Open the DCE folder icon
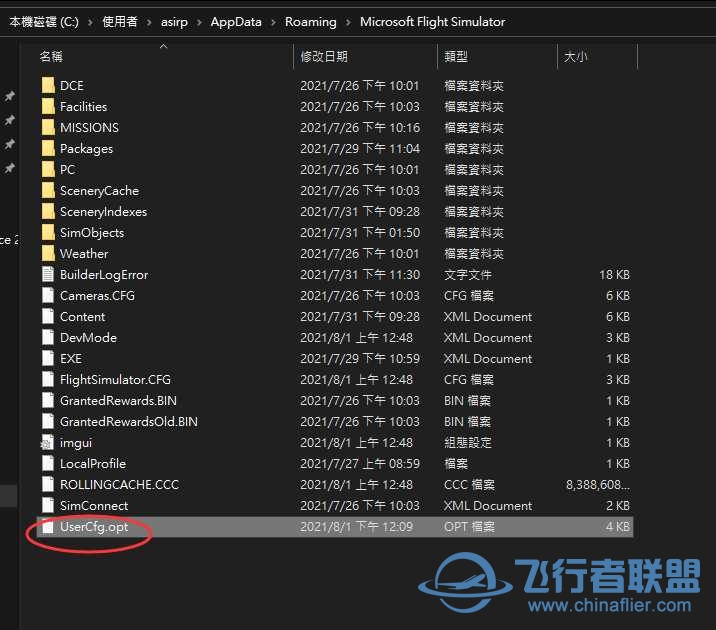The height and width of the screenshot is (630, 716). 48,85
